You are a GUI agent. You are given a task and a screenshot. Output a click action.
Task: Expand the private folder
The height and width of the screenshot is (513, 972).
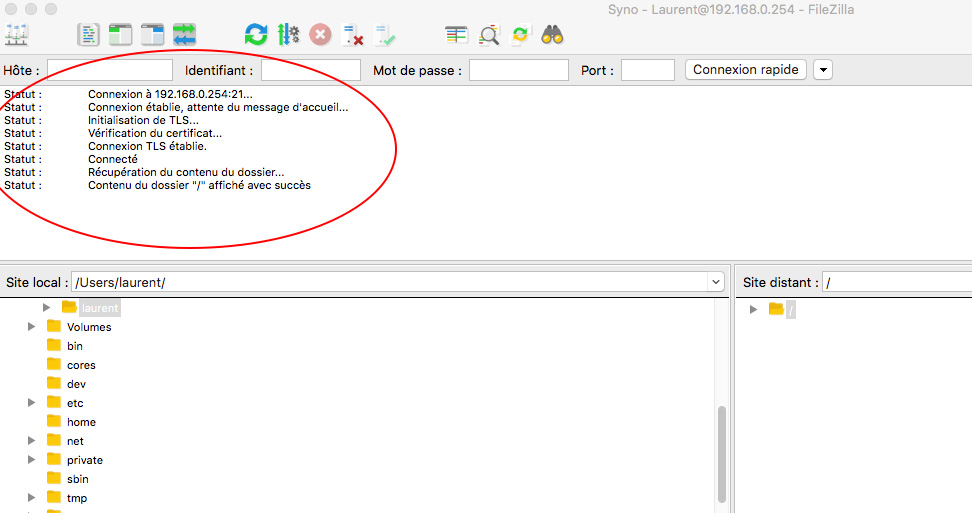[x=31, y=460]
